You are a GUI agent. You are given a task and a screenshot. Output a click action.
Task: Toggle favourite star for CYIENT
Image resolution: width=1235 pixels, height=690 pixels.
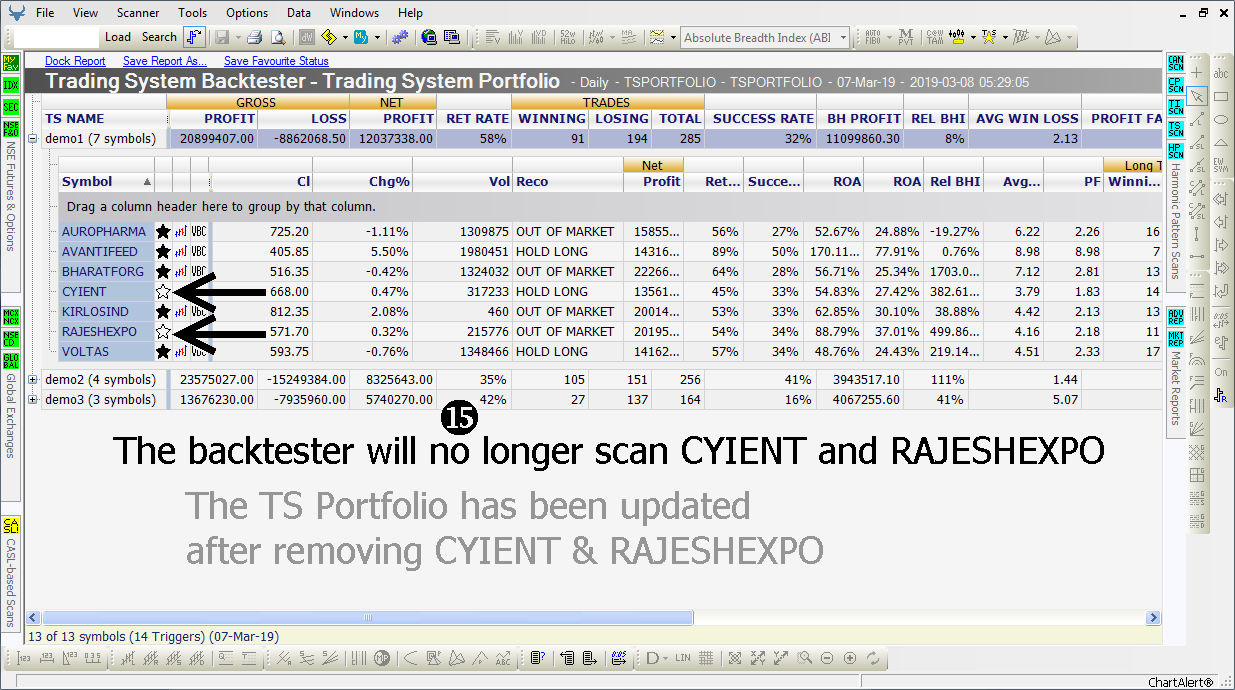click(x=163, y=291)
